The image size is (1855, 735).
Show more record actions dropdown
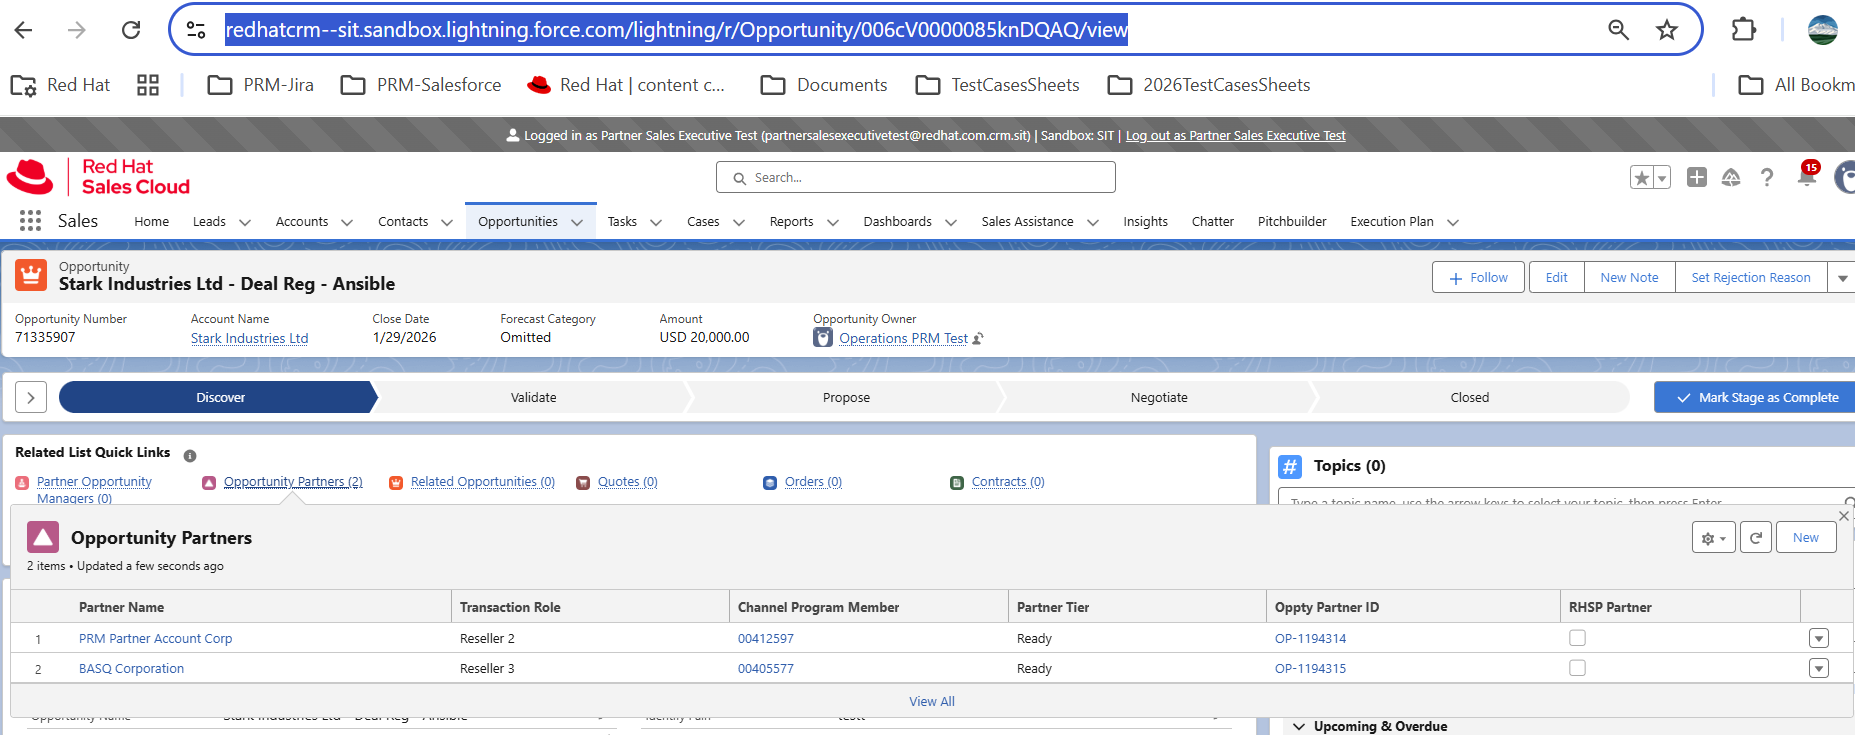click(1842, 278)
